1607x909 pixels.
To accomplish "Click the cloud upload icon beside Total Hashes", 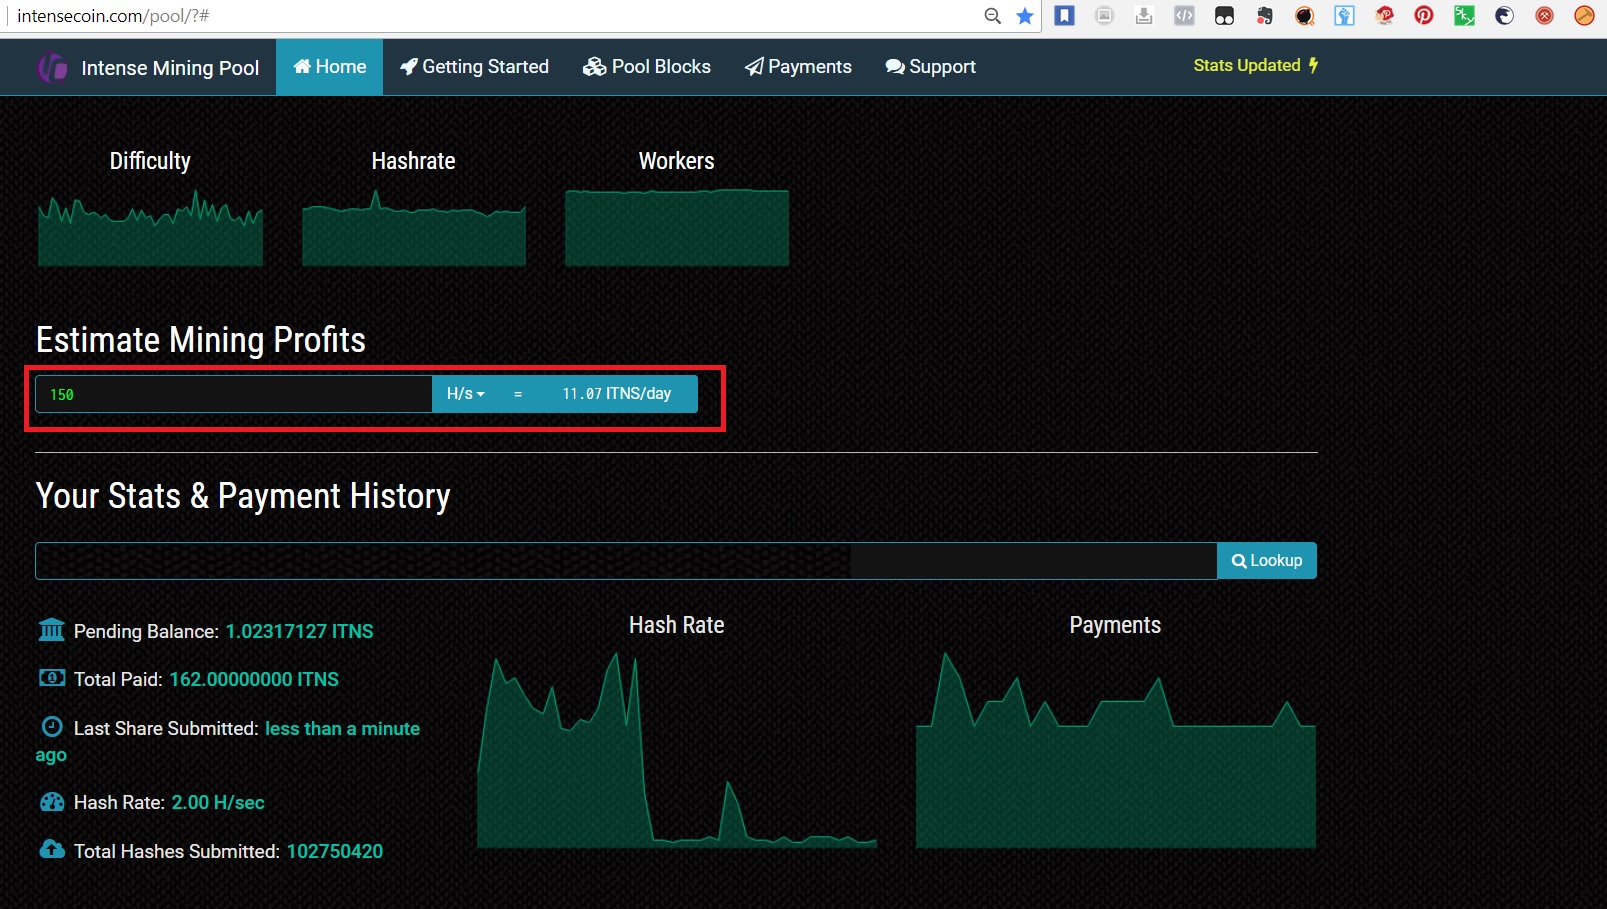I will pos(52,849).
